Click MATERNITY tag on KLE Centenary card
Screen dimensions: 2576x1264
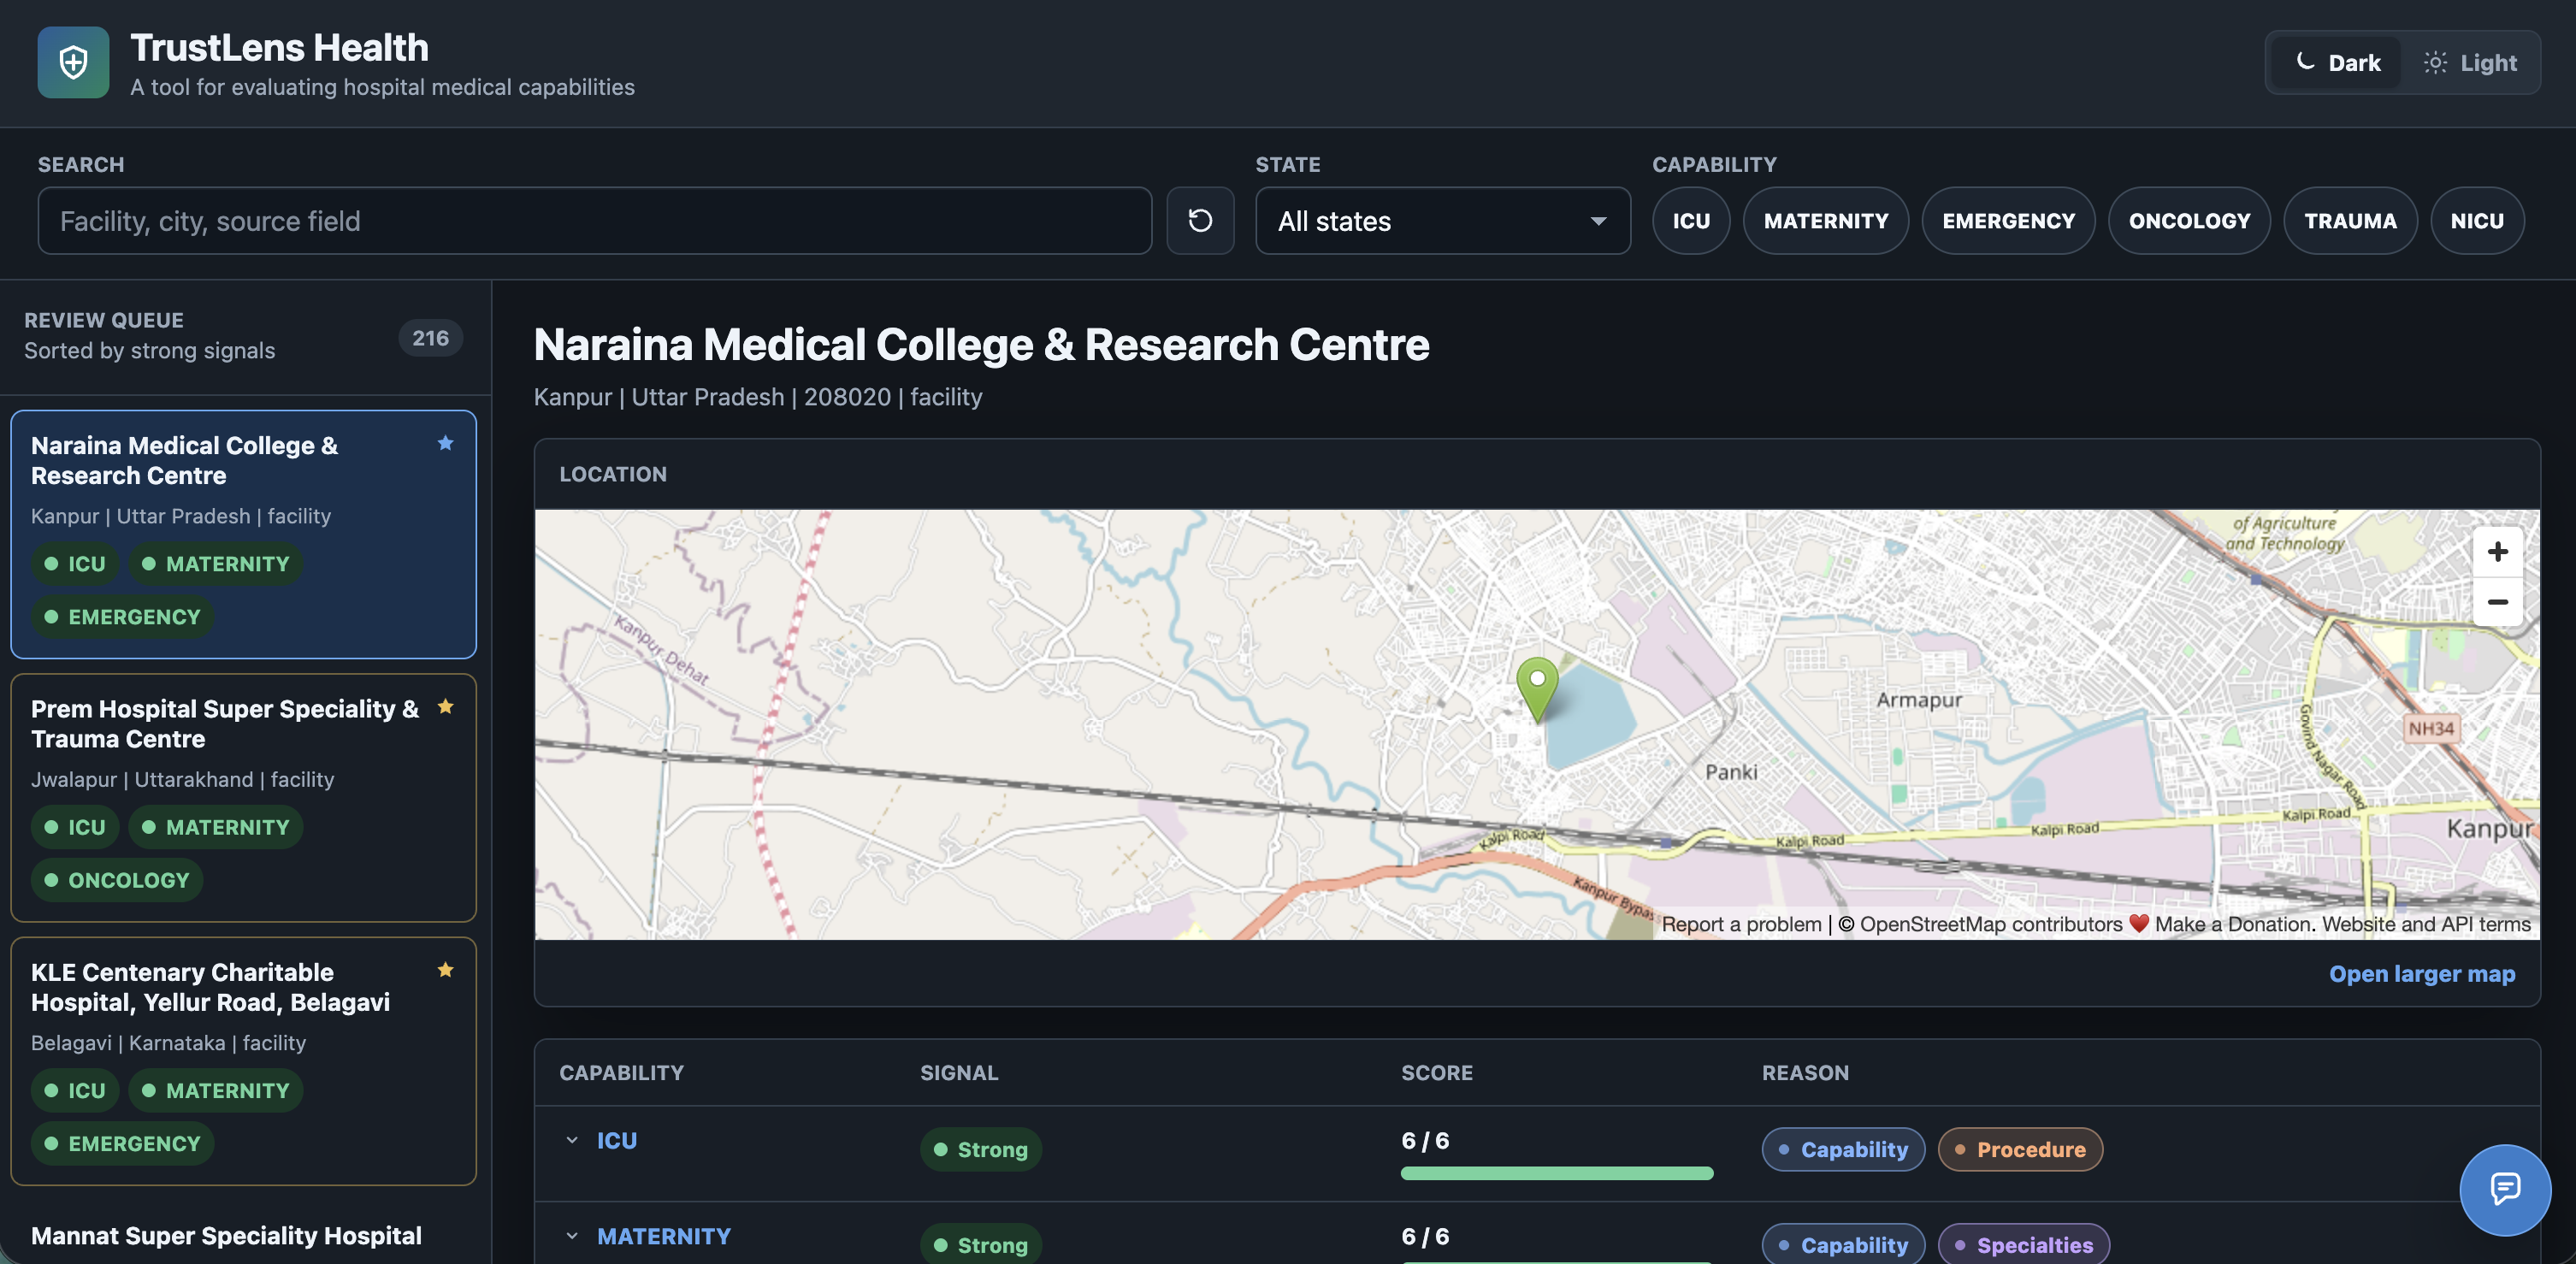215,1090
